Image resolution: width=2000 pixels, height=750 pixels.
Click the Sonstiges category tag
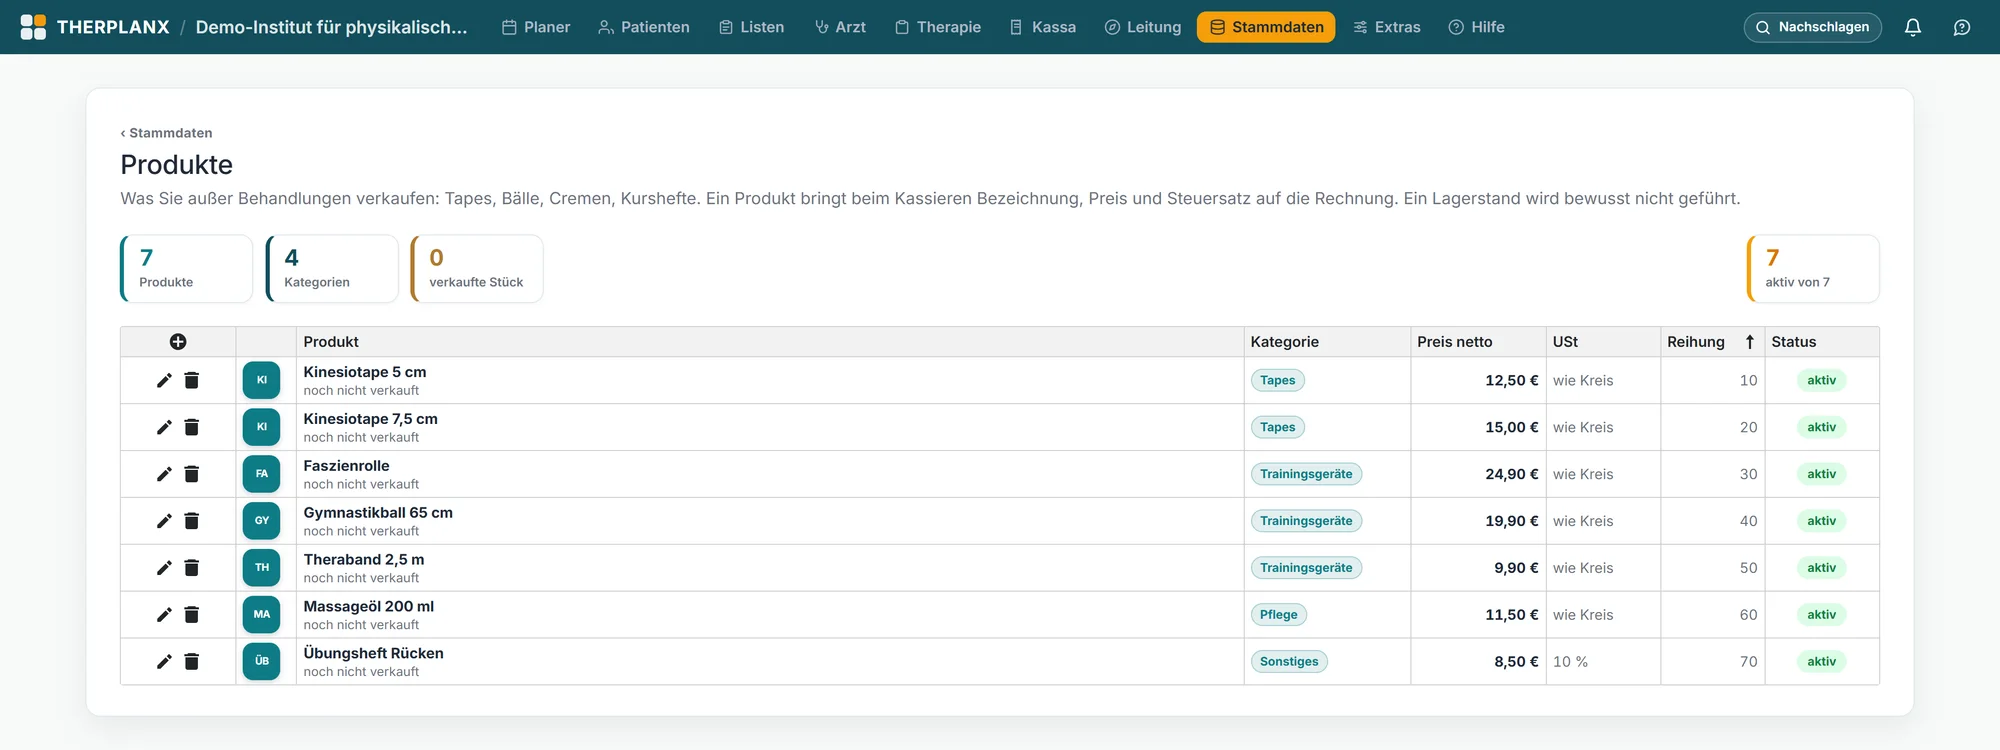[x=1289, y=662]
